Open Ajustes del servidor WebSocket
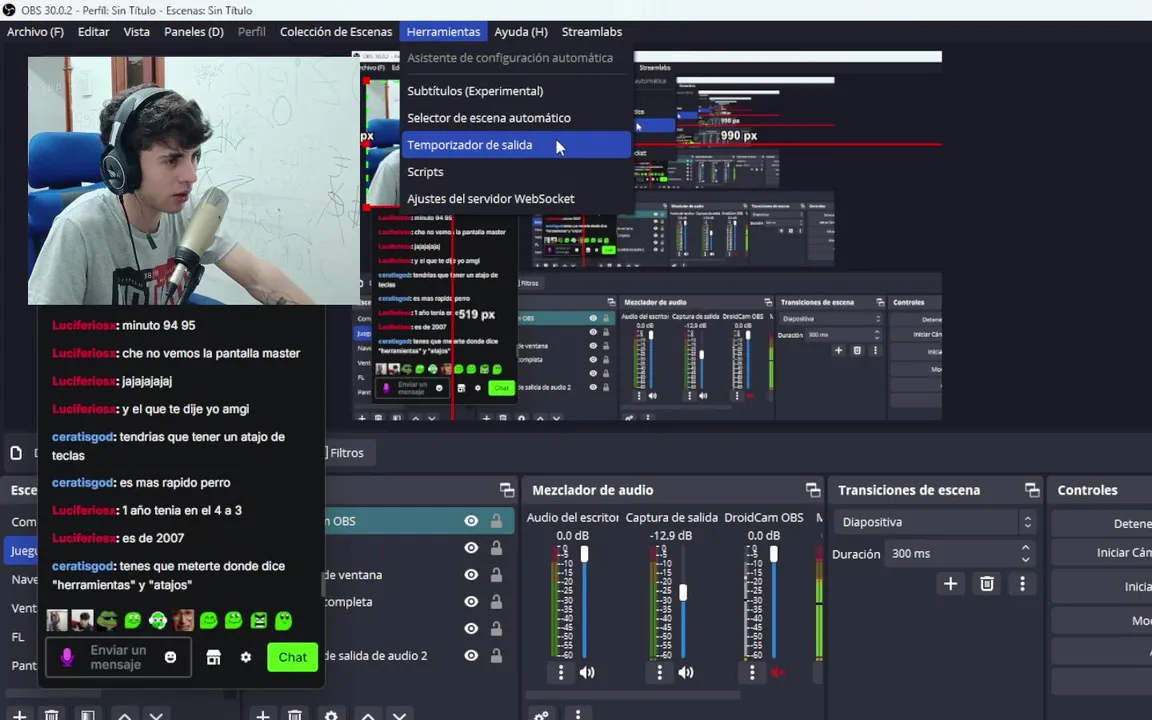Viewport: 1152px width, 720px height. (x=516, y=198)
